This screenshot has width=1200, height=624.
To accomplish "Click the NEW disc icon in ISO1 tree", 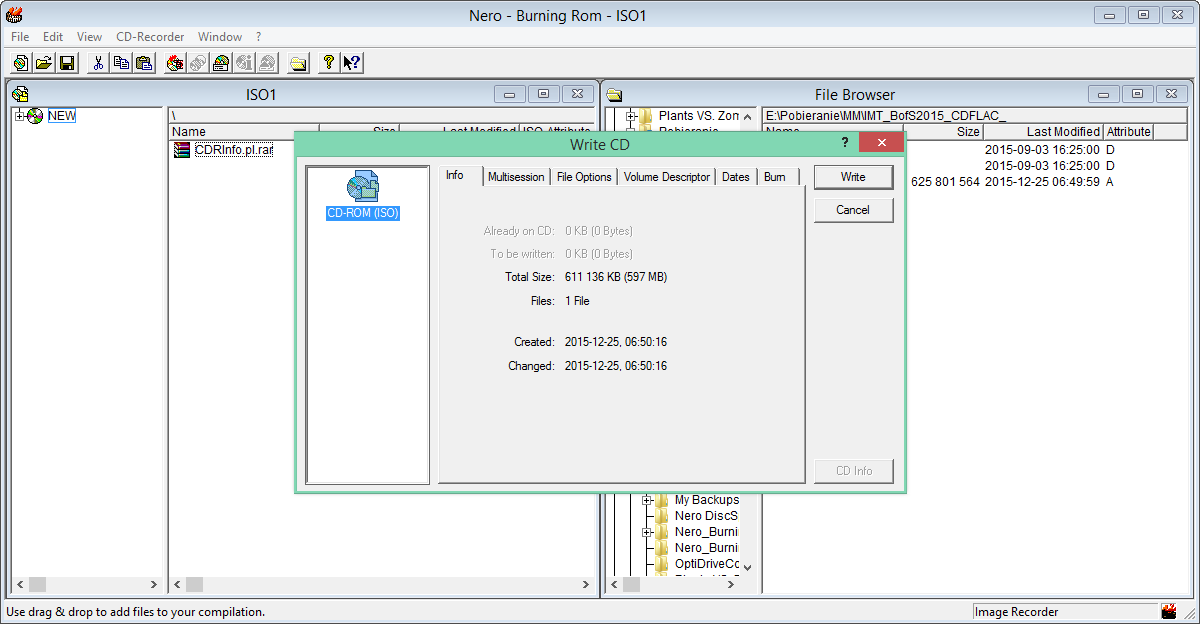I will 35,116.
